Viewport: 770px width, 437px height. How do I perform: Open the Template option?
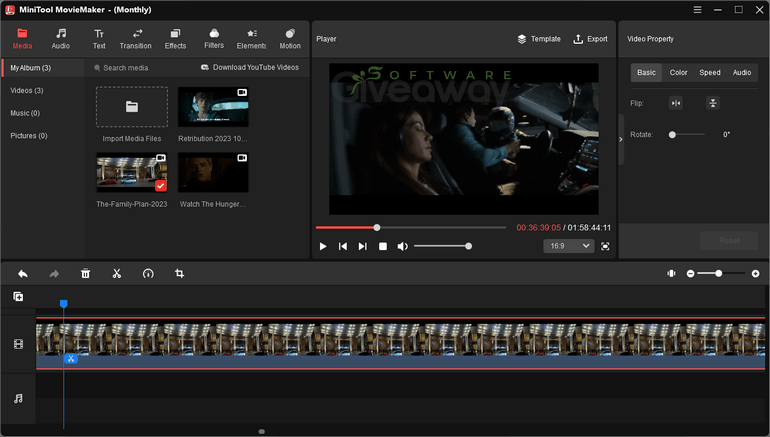[x=539, y=39]
